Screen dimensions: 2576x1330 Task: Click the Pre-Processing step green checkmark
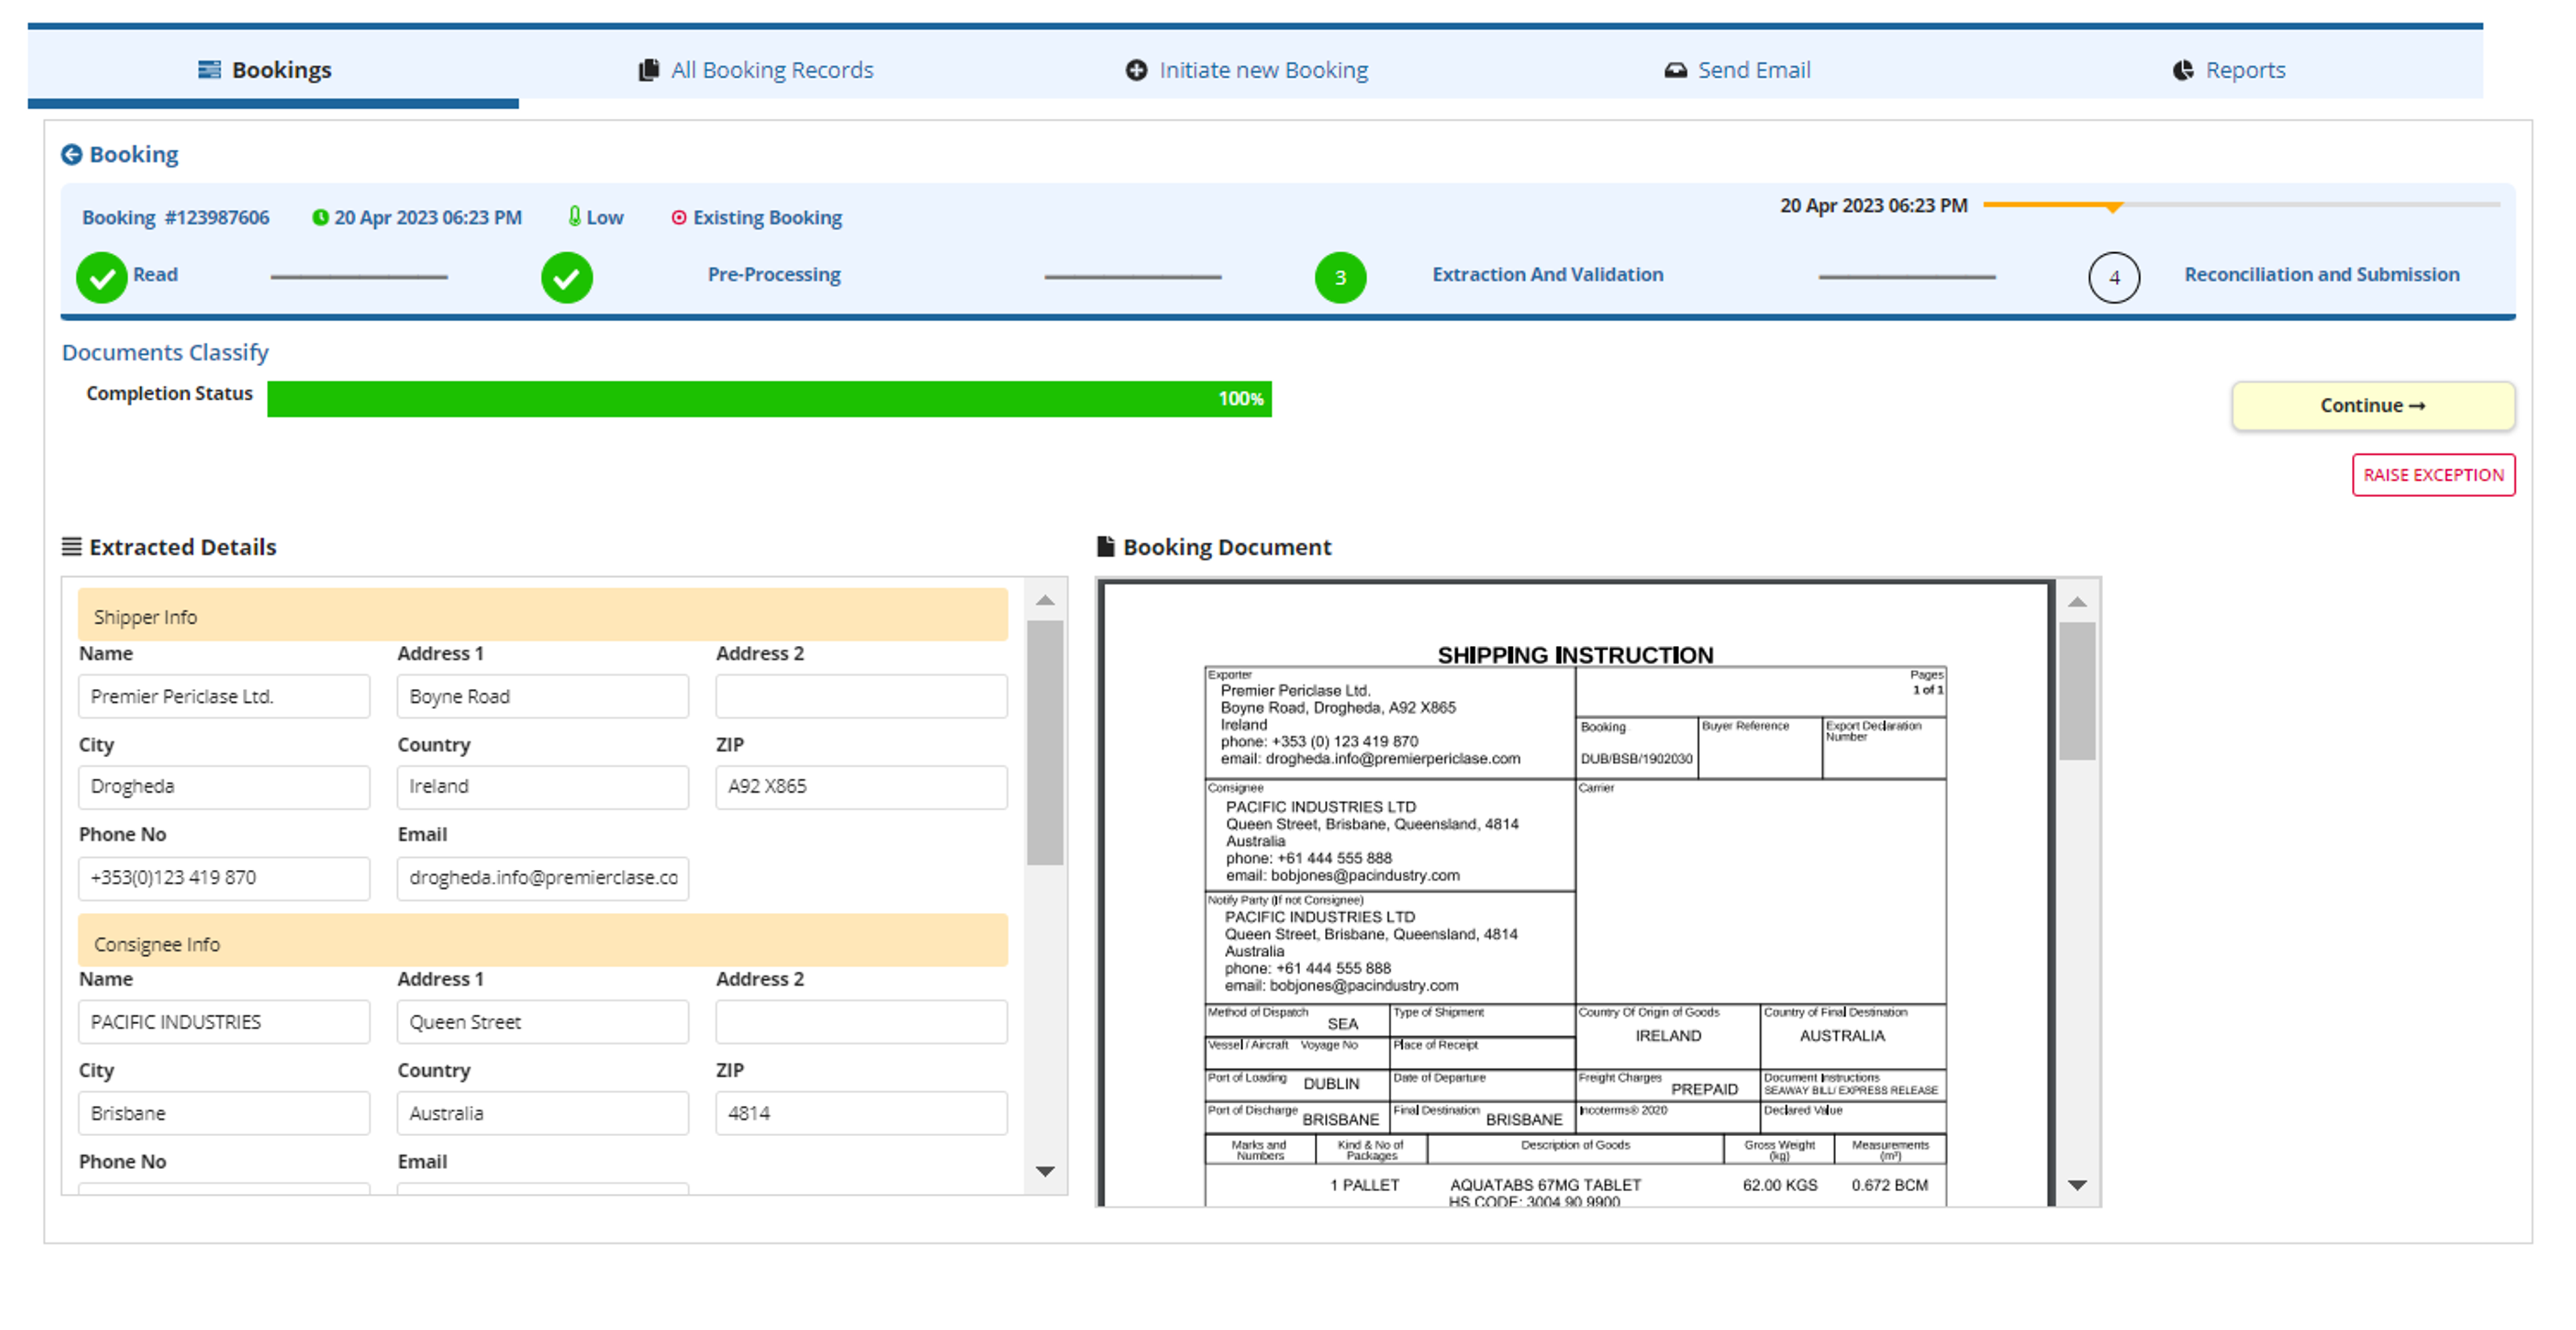567,277
